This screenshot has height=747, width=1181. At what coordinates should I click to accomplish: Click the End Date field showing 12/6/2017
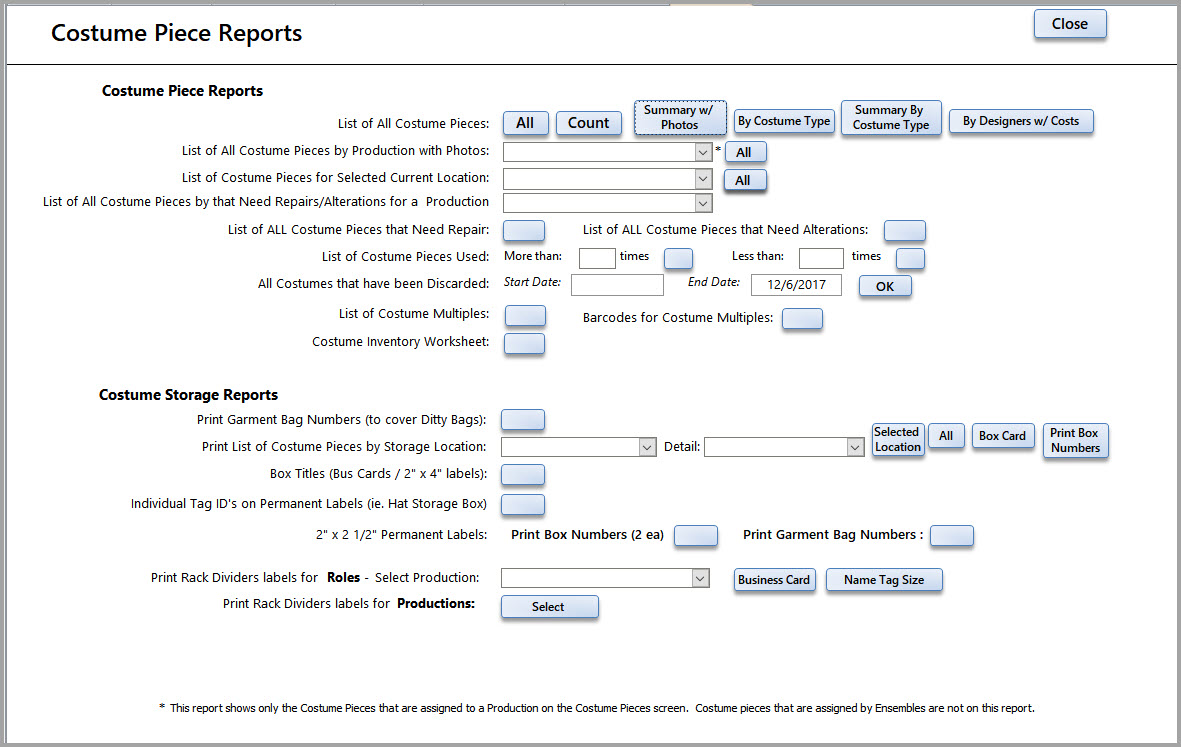[x=796, y=285]
